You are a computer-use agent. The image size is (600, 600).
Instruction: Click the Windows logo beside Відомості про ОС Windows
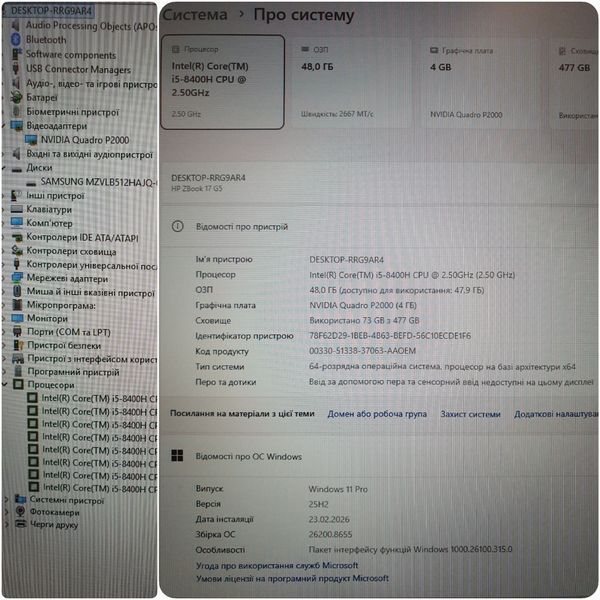pos(177,456)
